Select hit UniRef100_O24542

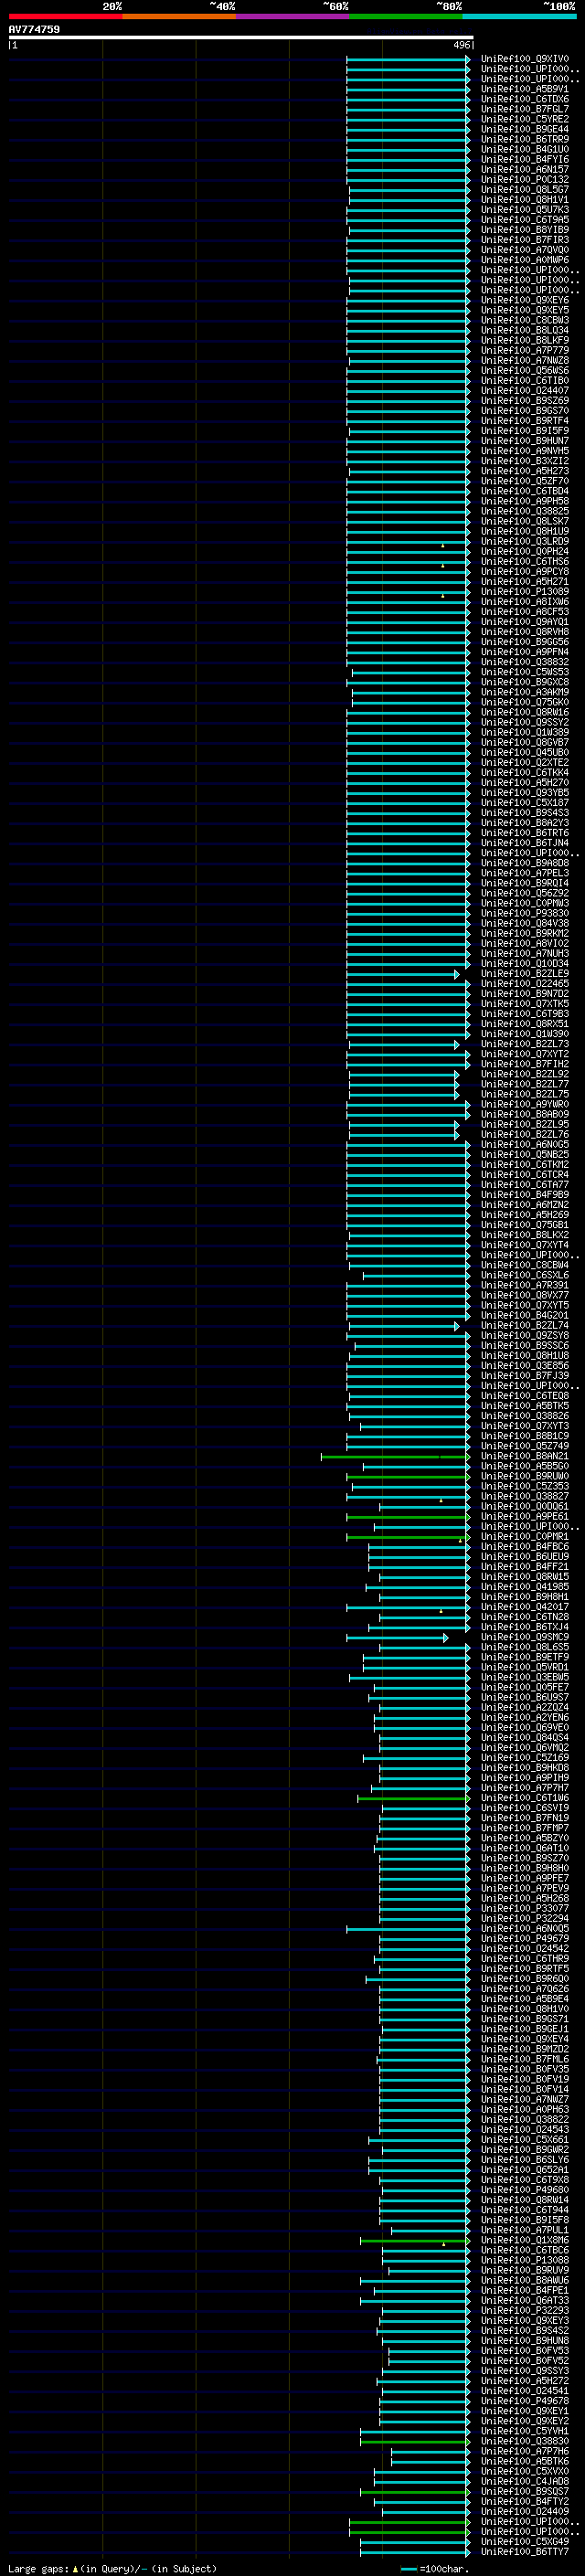[x=525, y=1949]
